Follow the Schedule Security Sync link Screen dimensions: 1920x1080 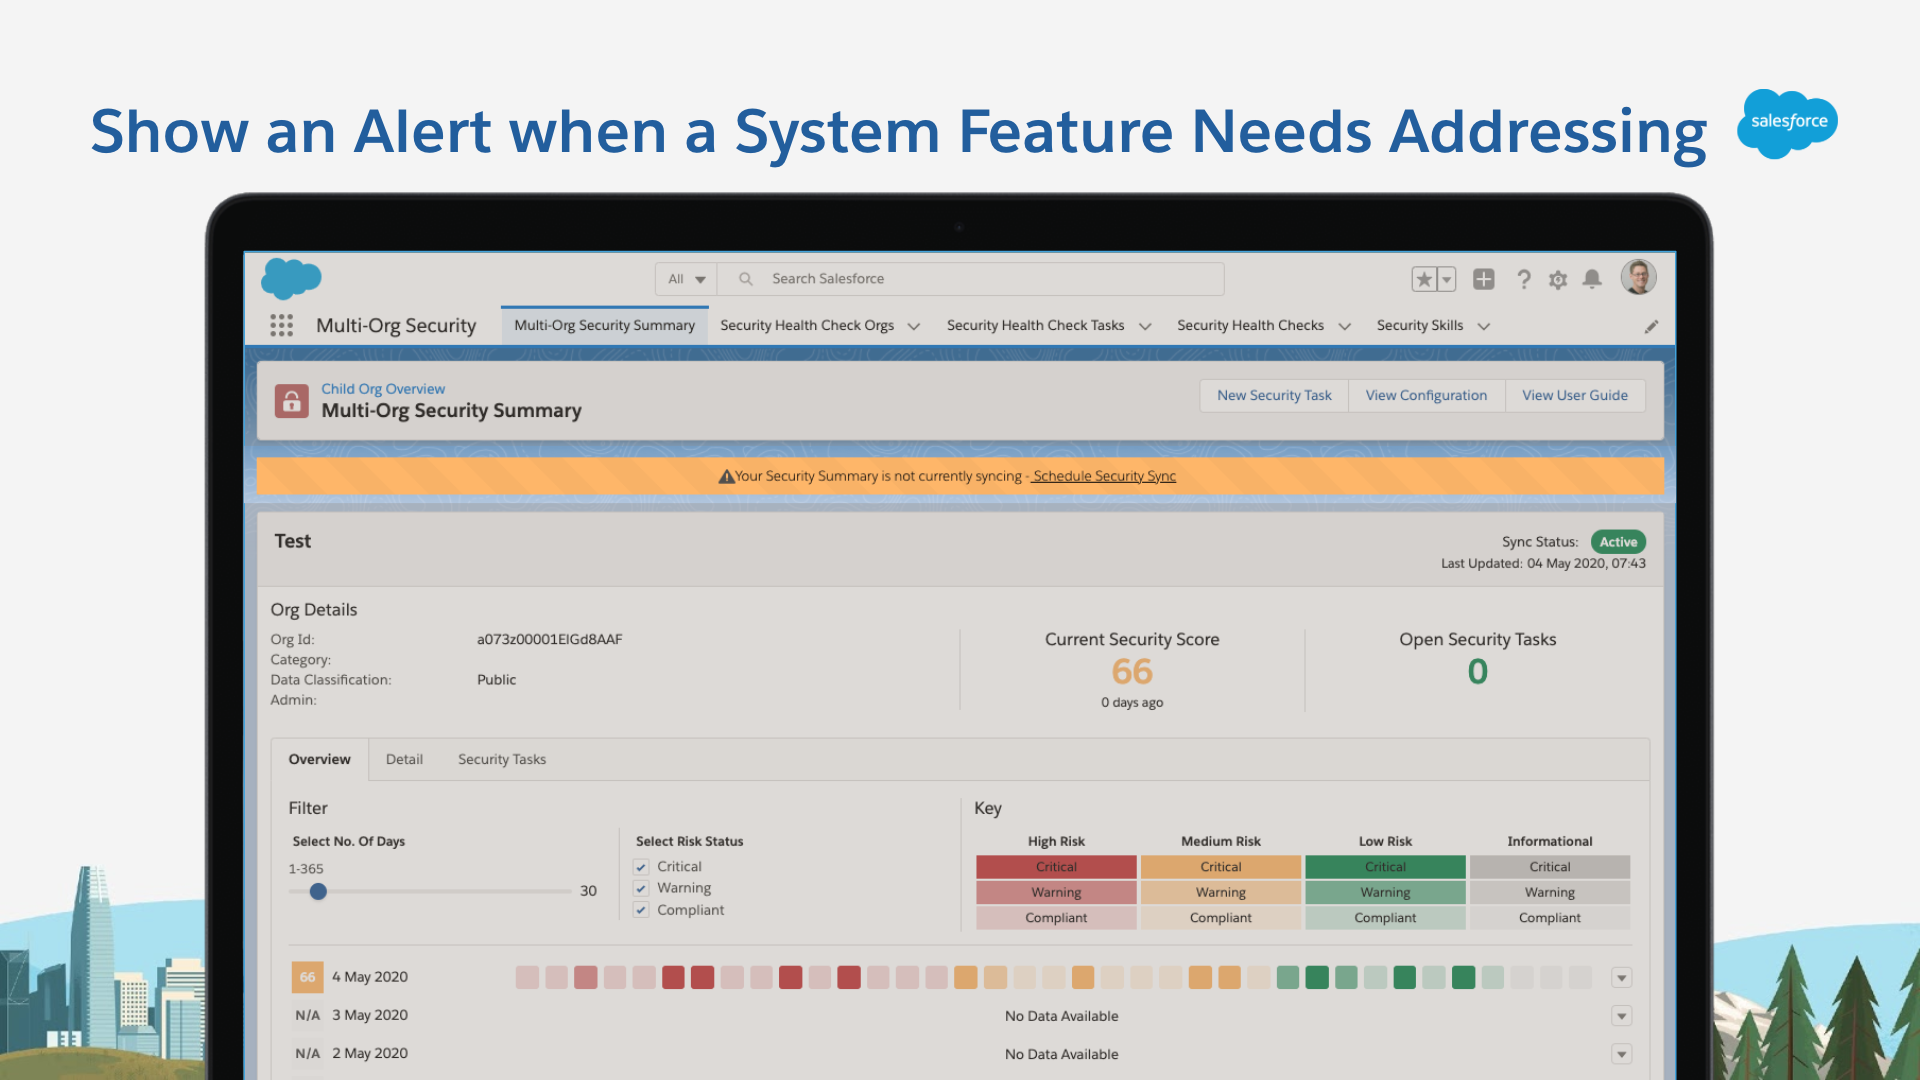tap(1104, 476)
